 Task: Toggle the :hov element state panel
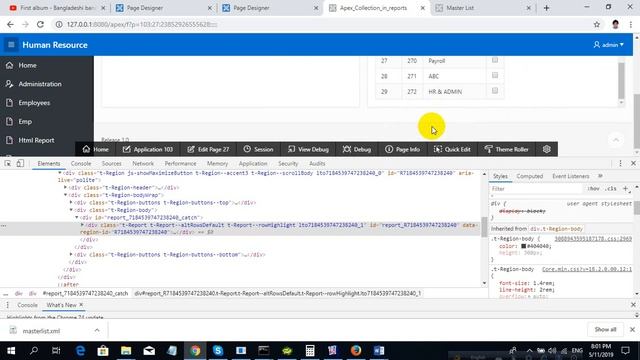(x=593, y=189)
